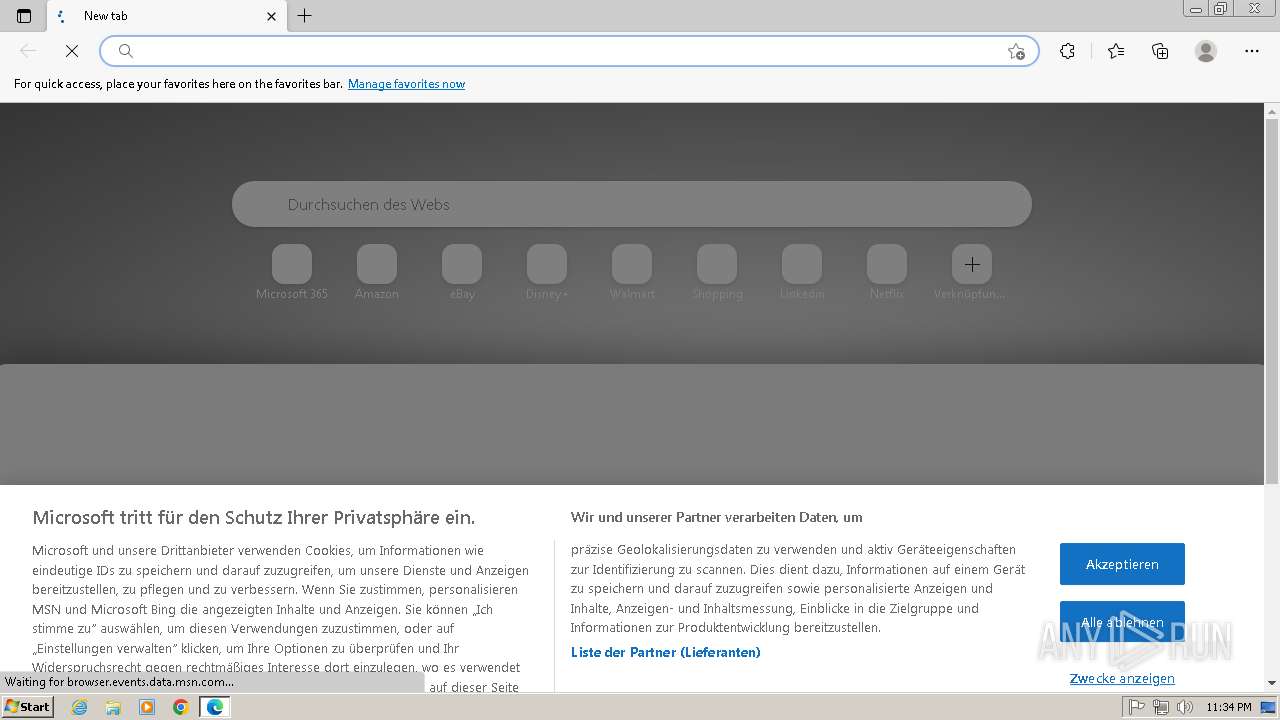Click the Alle ablehnen button
The image size is (1280, 720).
[1122, 622]
